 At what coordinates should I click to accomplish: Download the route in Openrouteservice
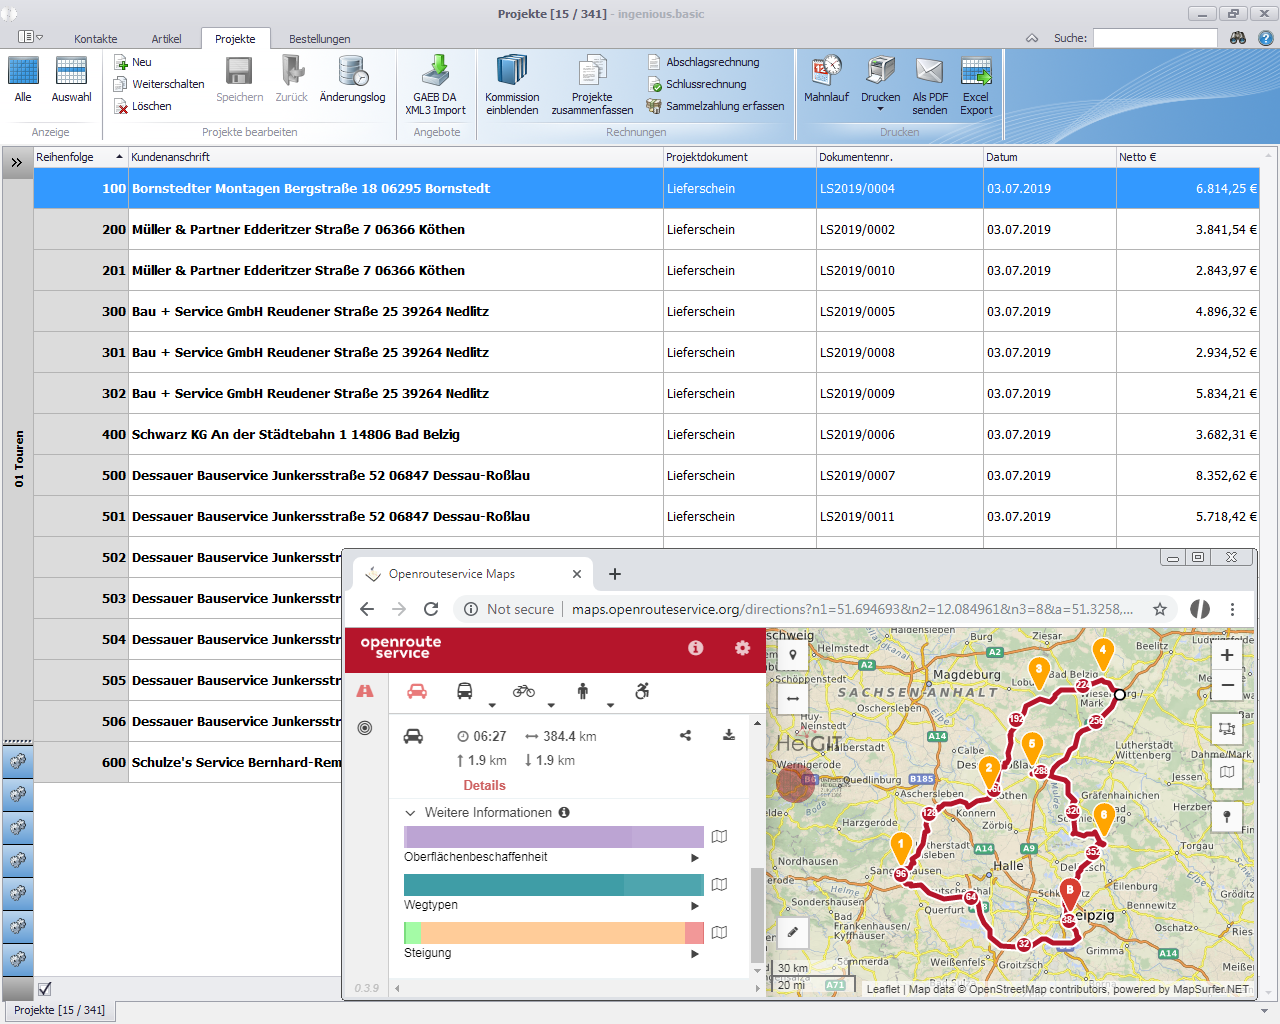(x=729, y=735)
